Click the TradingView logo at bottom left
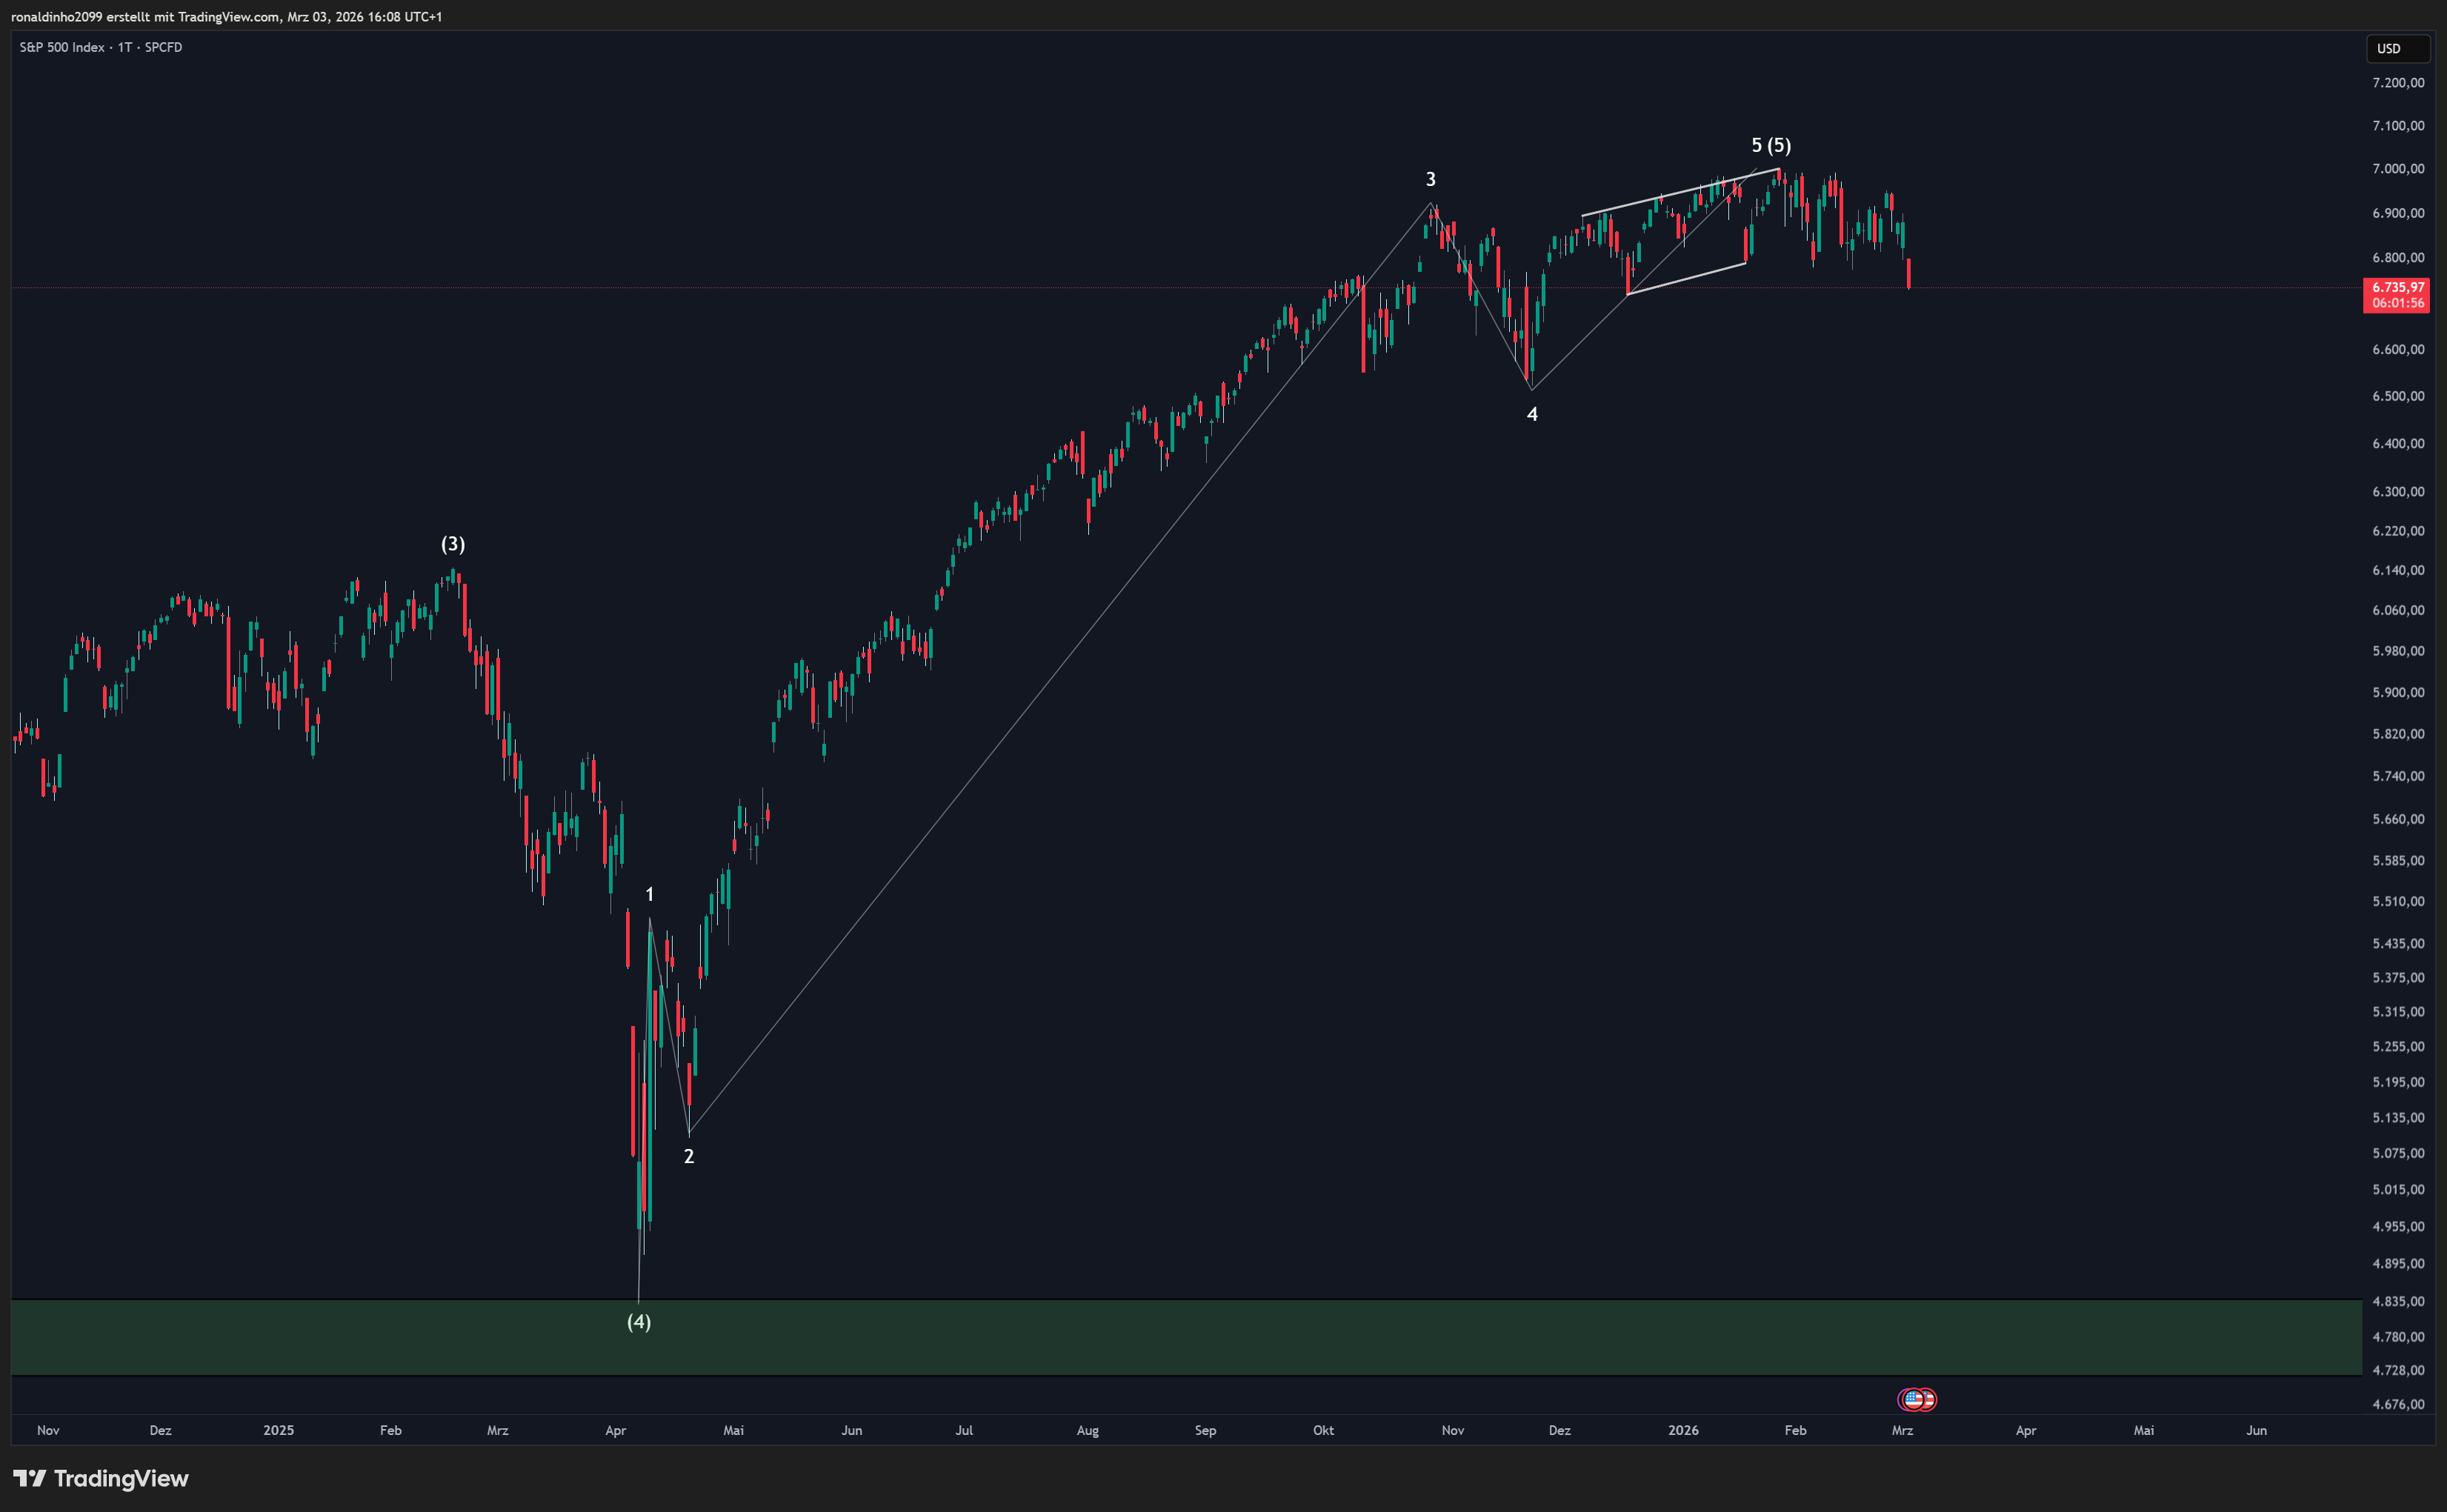The width and height of the screenshot is (2447, 1512). pos(100,1478)
